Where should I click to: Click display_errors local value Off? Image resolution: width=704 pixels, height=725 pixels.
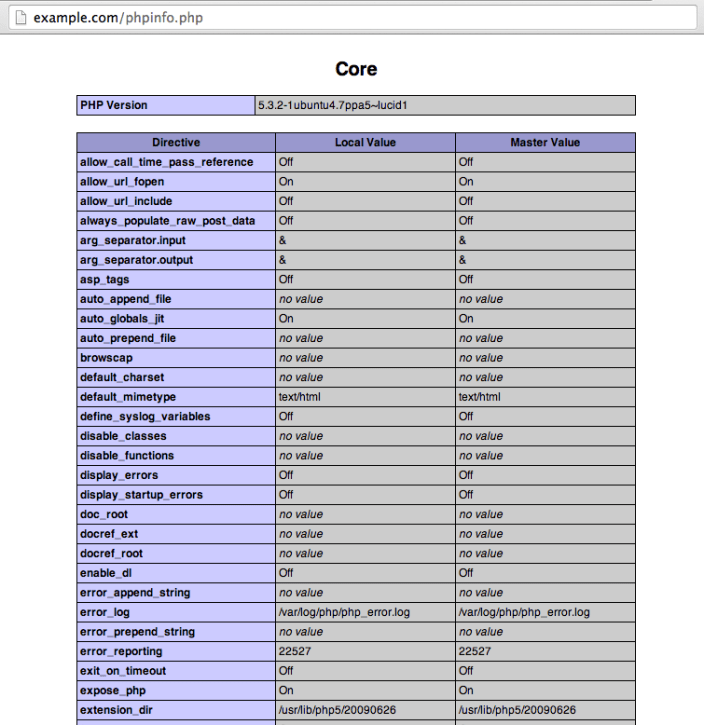[x=286, y=475]
